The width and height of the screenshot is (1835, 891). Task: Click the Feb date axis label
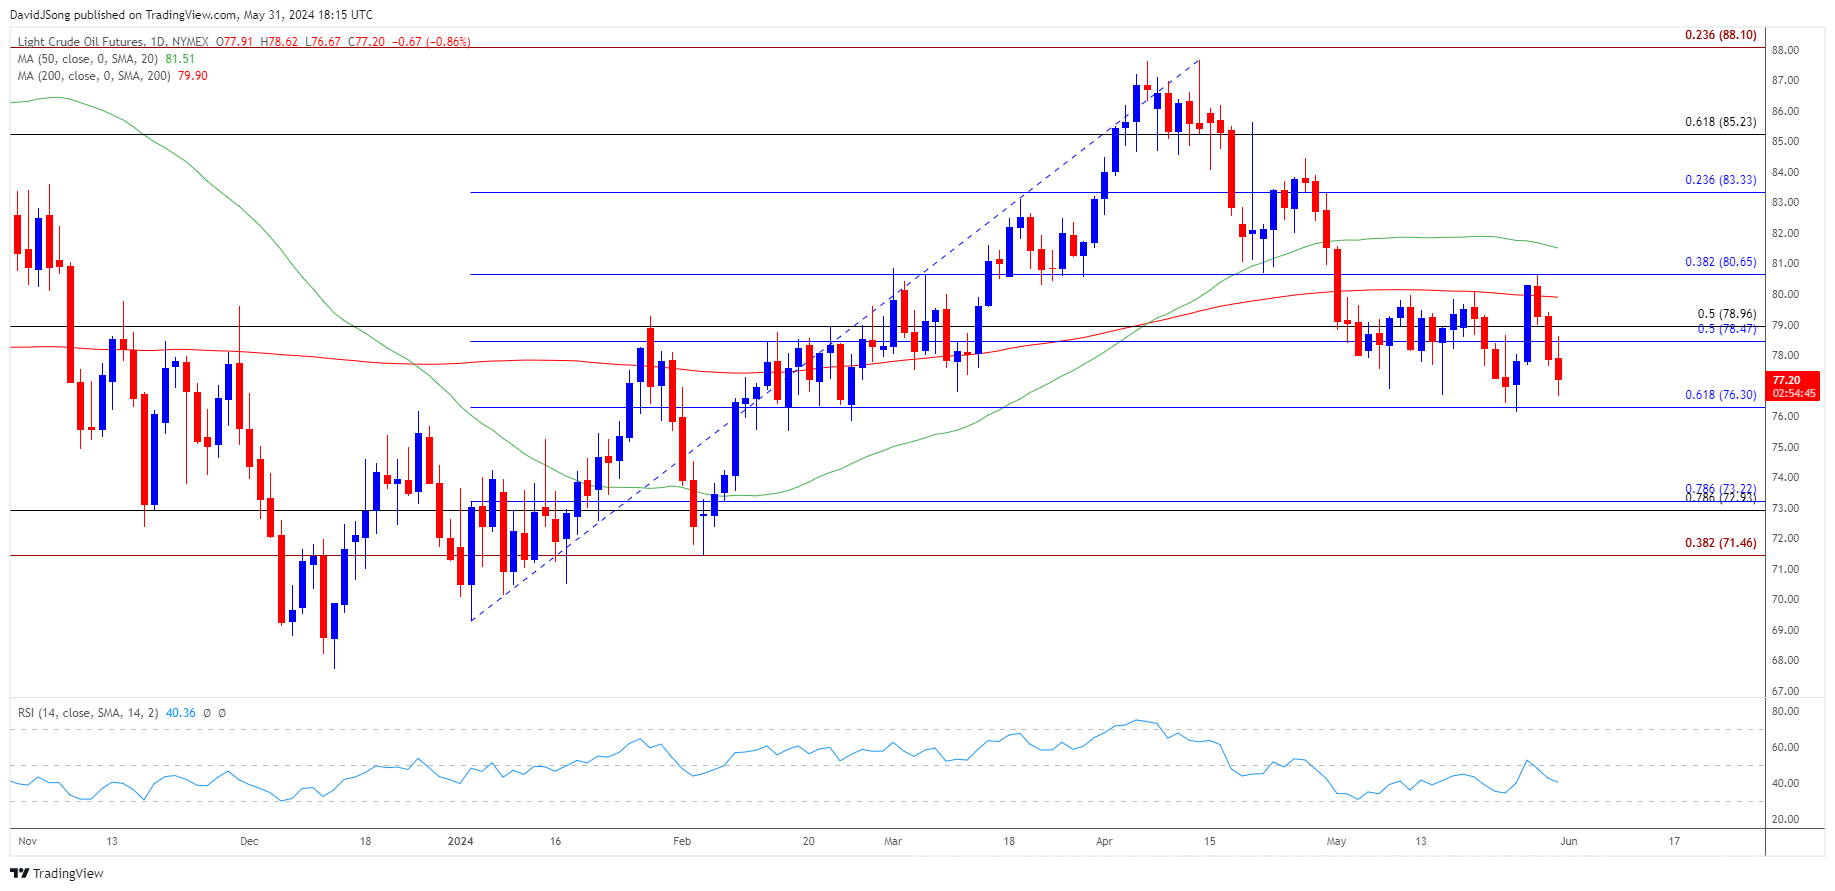click(682, 841)
